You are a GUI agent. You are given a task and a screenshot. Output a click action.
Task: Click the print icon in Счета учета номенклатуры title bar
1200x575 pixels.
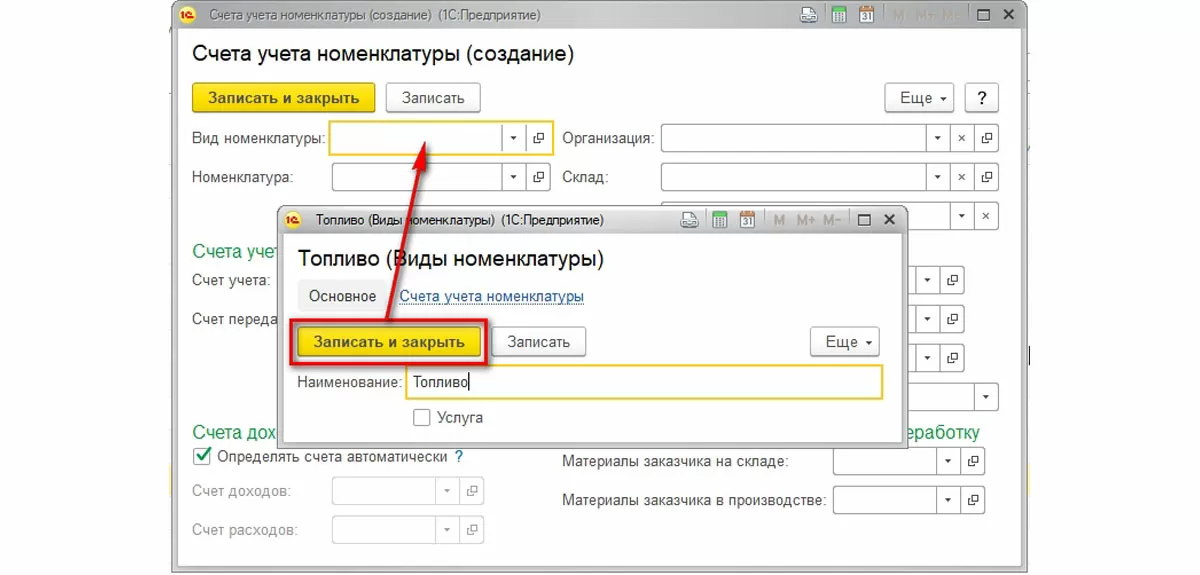[x=809, y=15]
